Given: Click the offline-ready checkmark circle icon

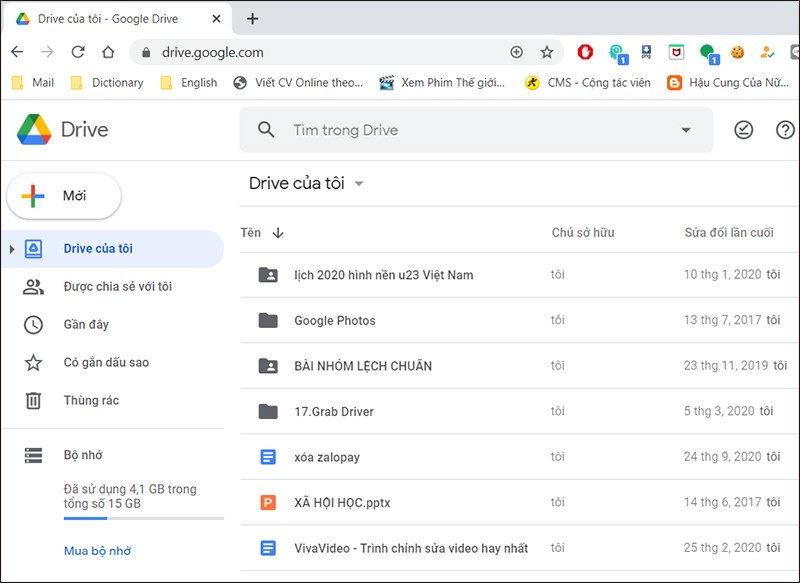Looking at the screenshot, I should coord(743,130).
